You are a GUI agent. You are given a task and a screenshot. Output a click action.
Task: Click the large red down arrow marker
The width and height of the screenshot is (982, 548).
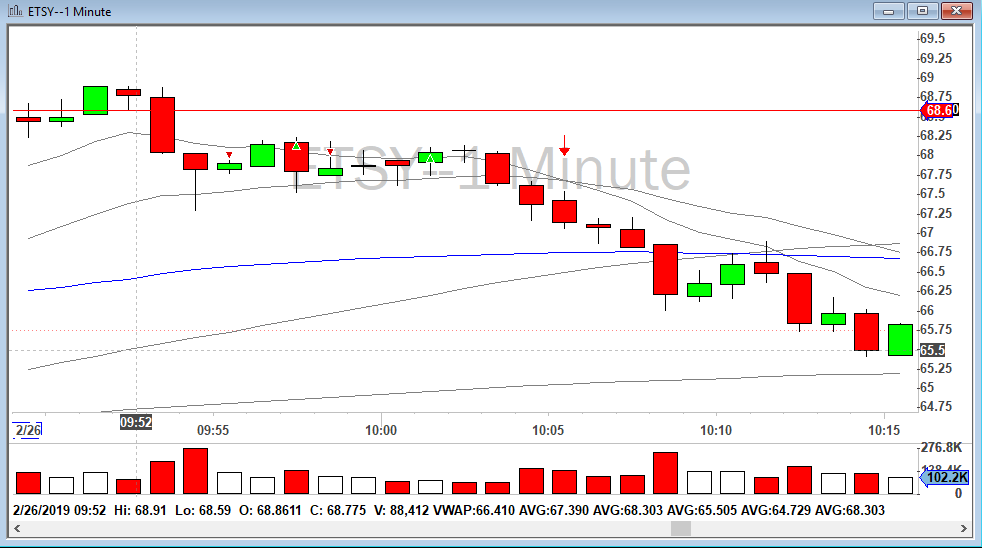565,146
